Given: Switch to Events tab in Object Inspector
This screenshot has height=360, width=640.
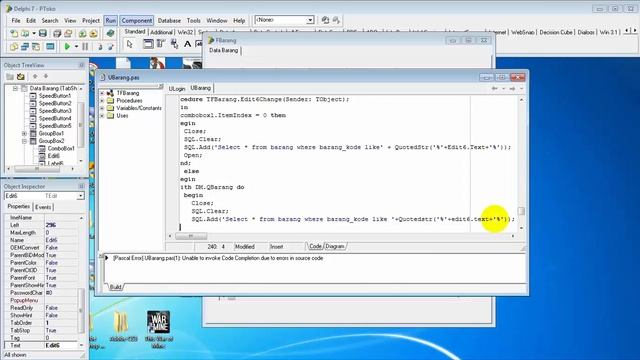Looking at the screenshot, I should 43,207.
